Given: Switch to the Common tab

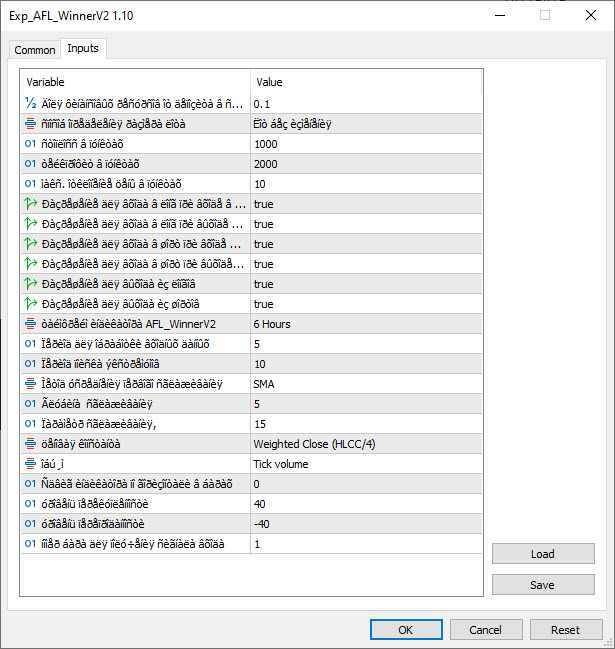Looking at the screenshot, I should (x=35, y=50).
